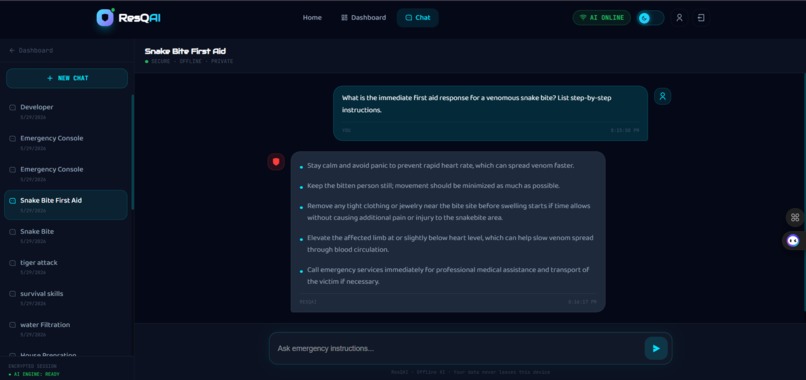Click the Chat tab bubble icon

(409, 17)
